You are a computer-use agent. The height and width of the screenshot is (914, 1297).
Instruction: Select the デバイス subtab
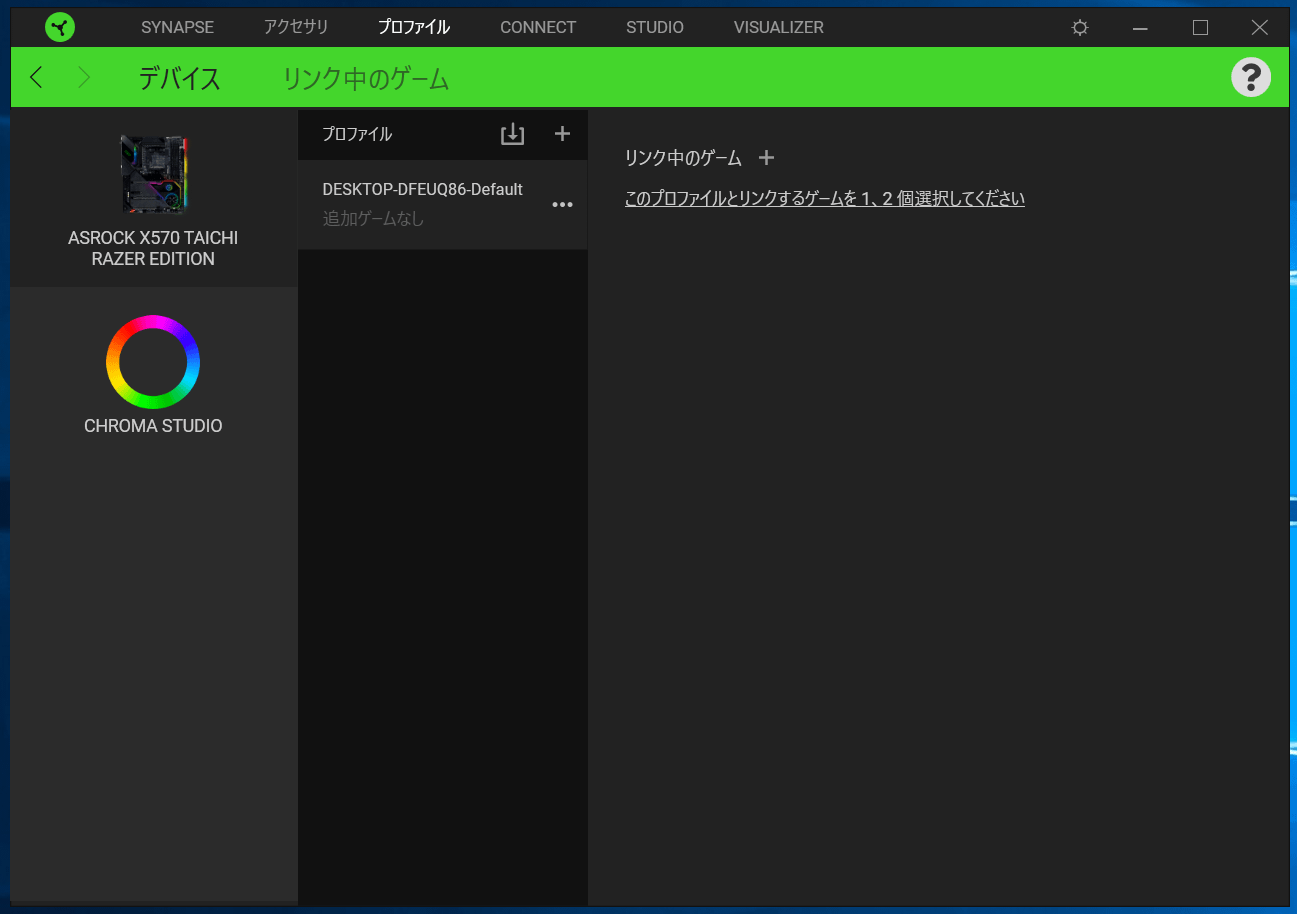coord(179,78)
